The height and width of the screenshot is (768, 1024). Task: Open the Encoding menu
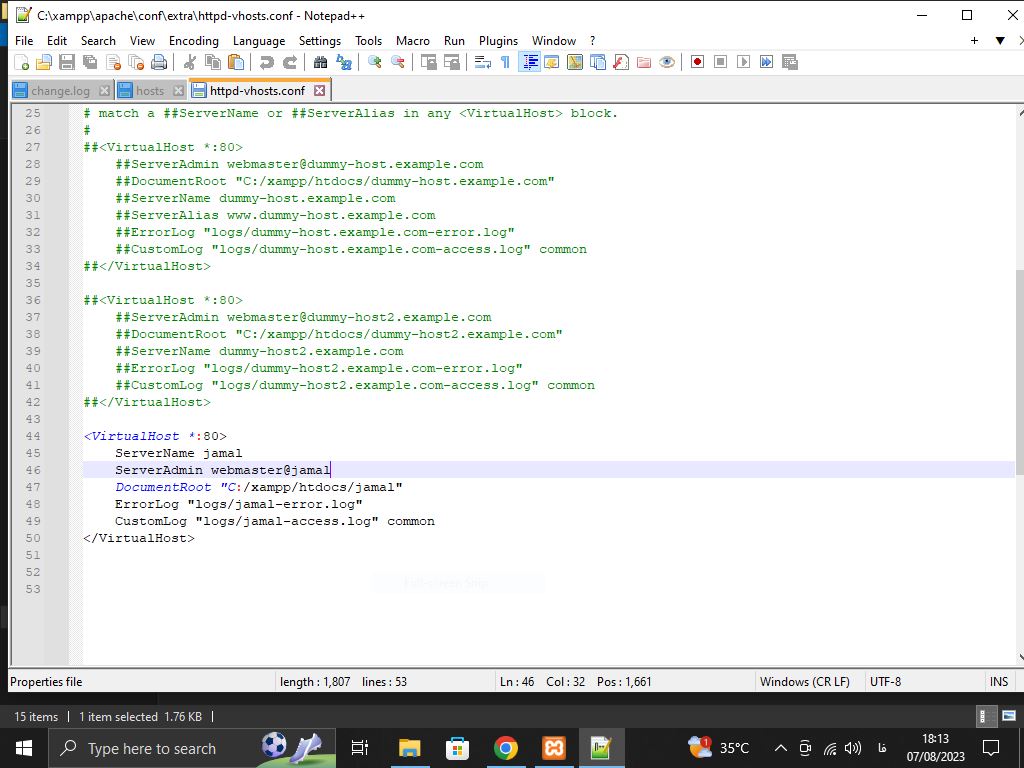(x=194, y=40)
